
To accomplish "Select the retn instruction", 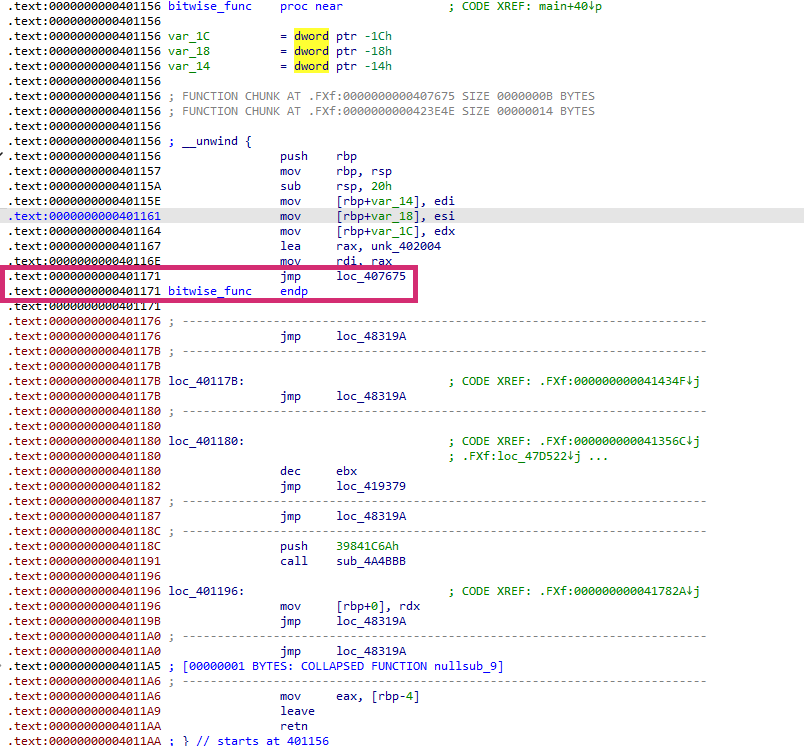I will click(294, 727).
